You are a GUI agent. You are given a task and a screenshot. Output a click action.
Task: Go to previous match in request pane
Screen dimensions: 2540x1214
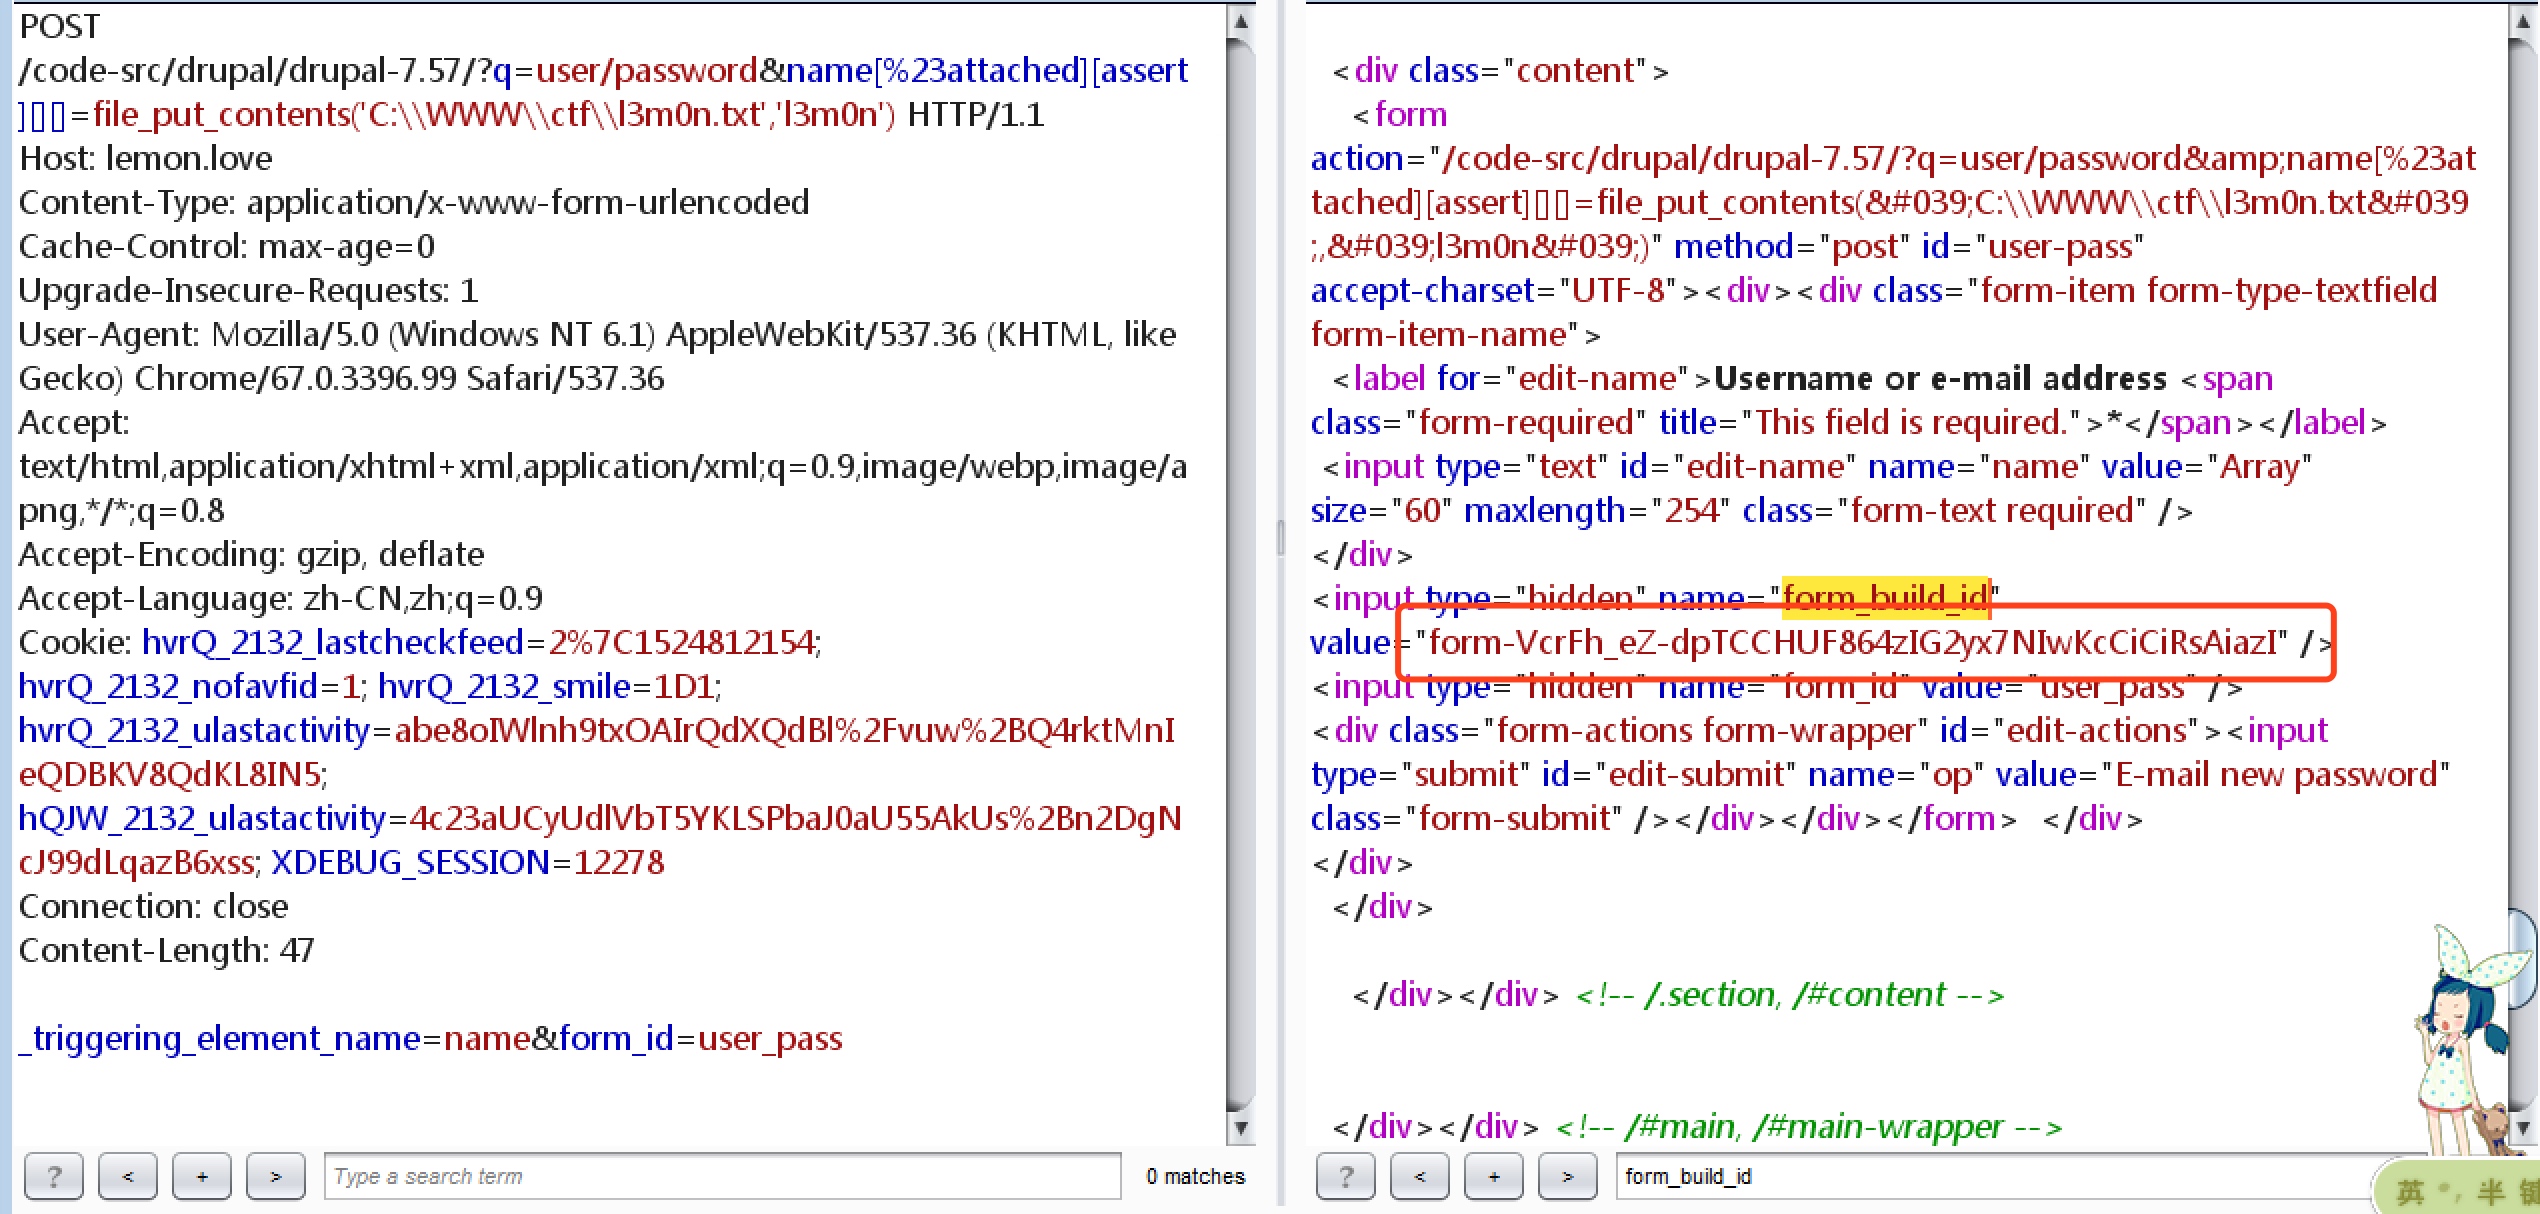tap(128, 1176)
